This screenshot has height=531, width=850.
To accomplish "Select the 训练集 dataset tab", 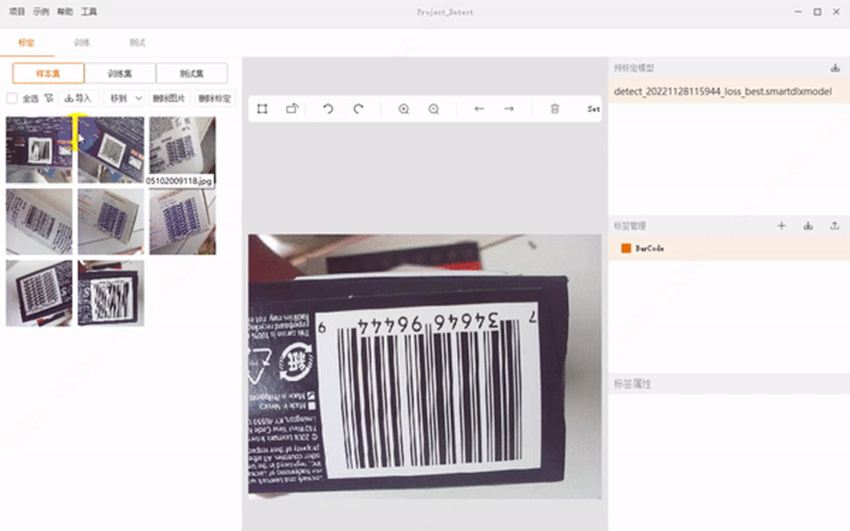I will pyautogui.click(x=119, y=73).
